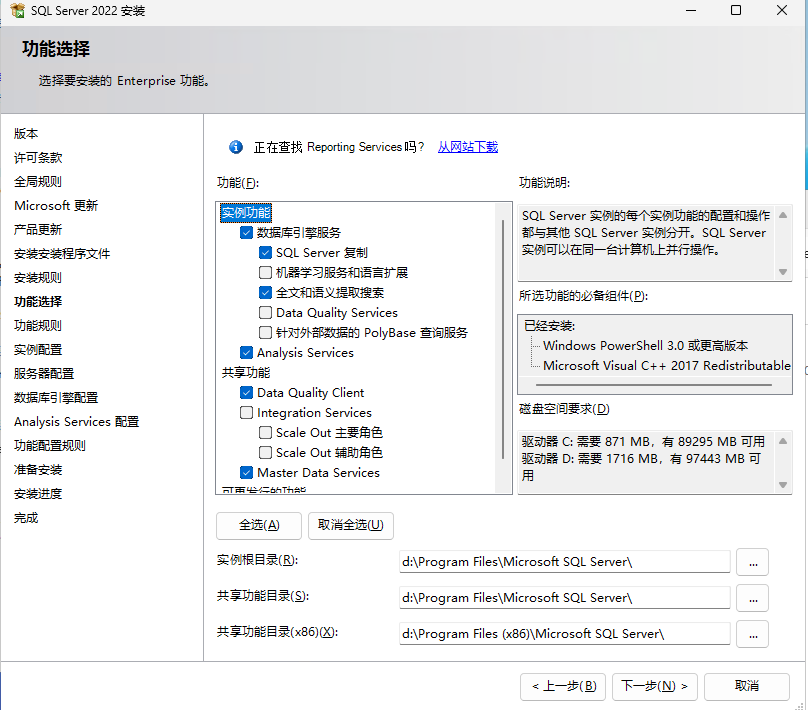
Task: Select bold 功能选择 step in sidebar
Action: (x=38, y=301)
